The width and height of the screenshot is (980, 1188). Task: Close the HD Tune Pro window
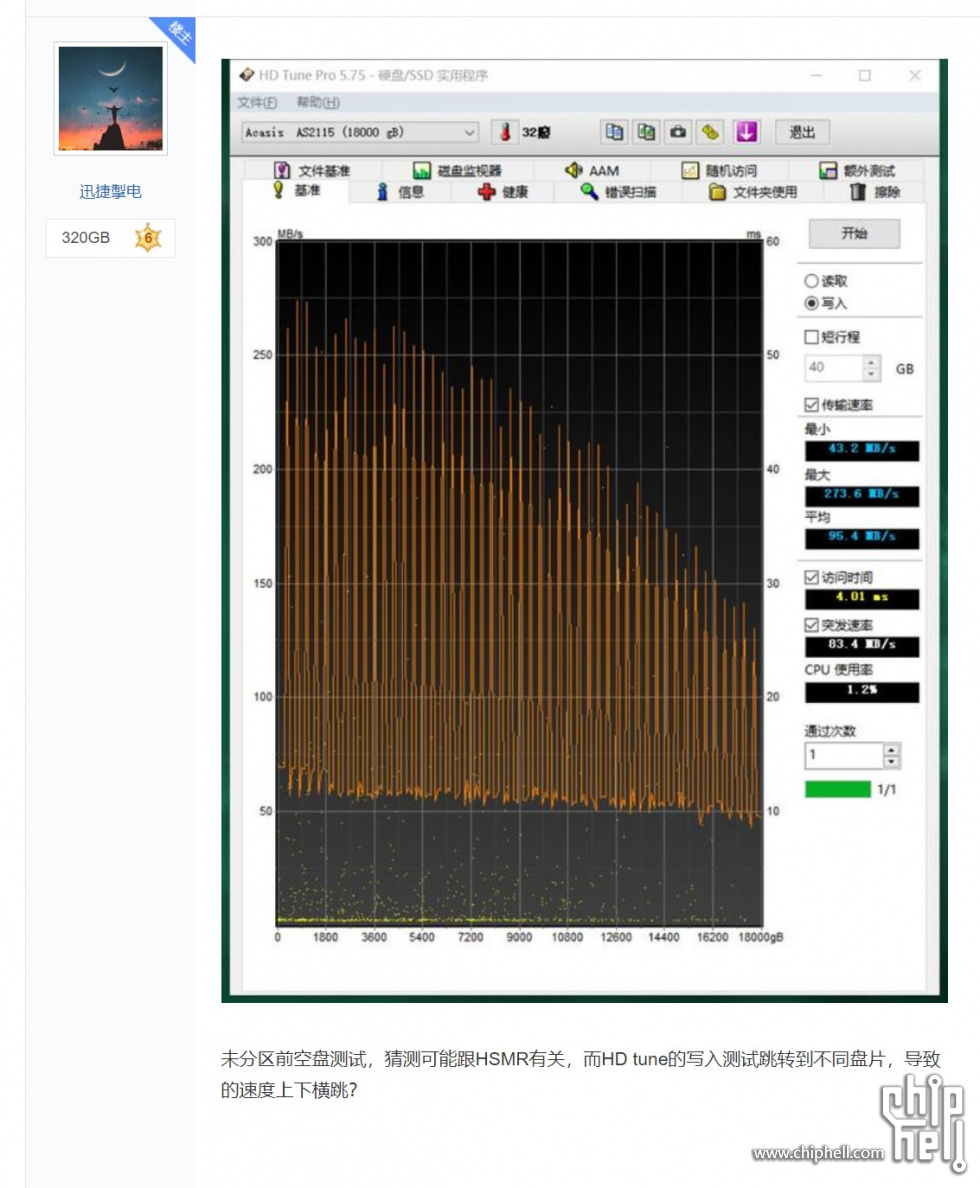(x=915, y=75)
